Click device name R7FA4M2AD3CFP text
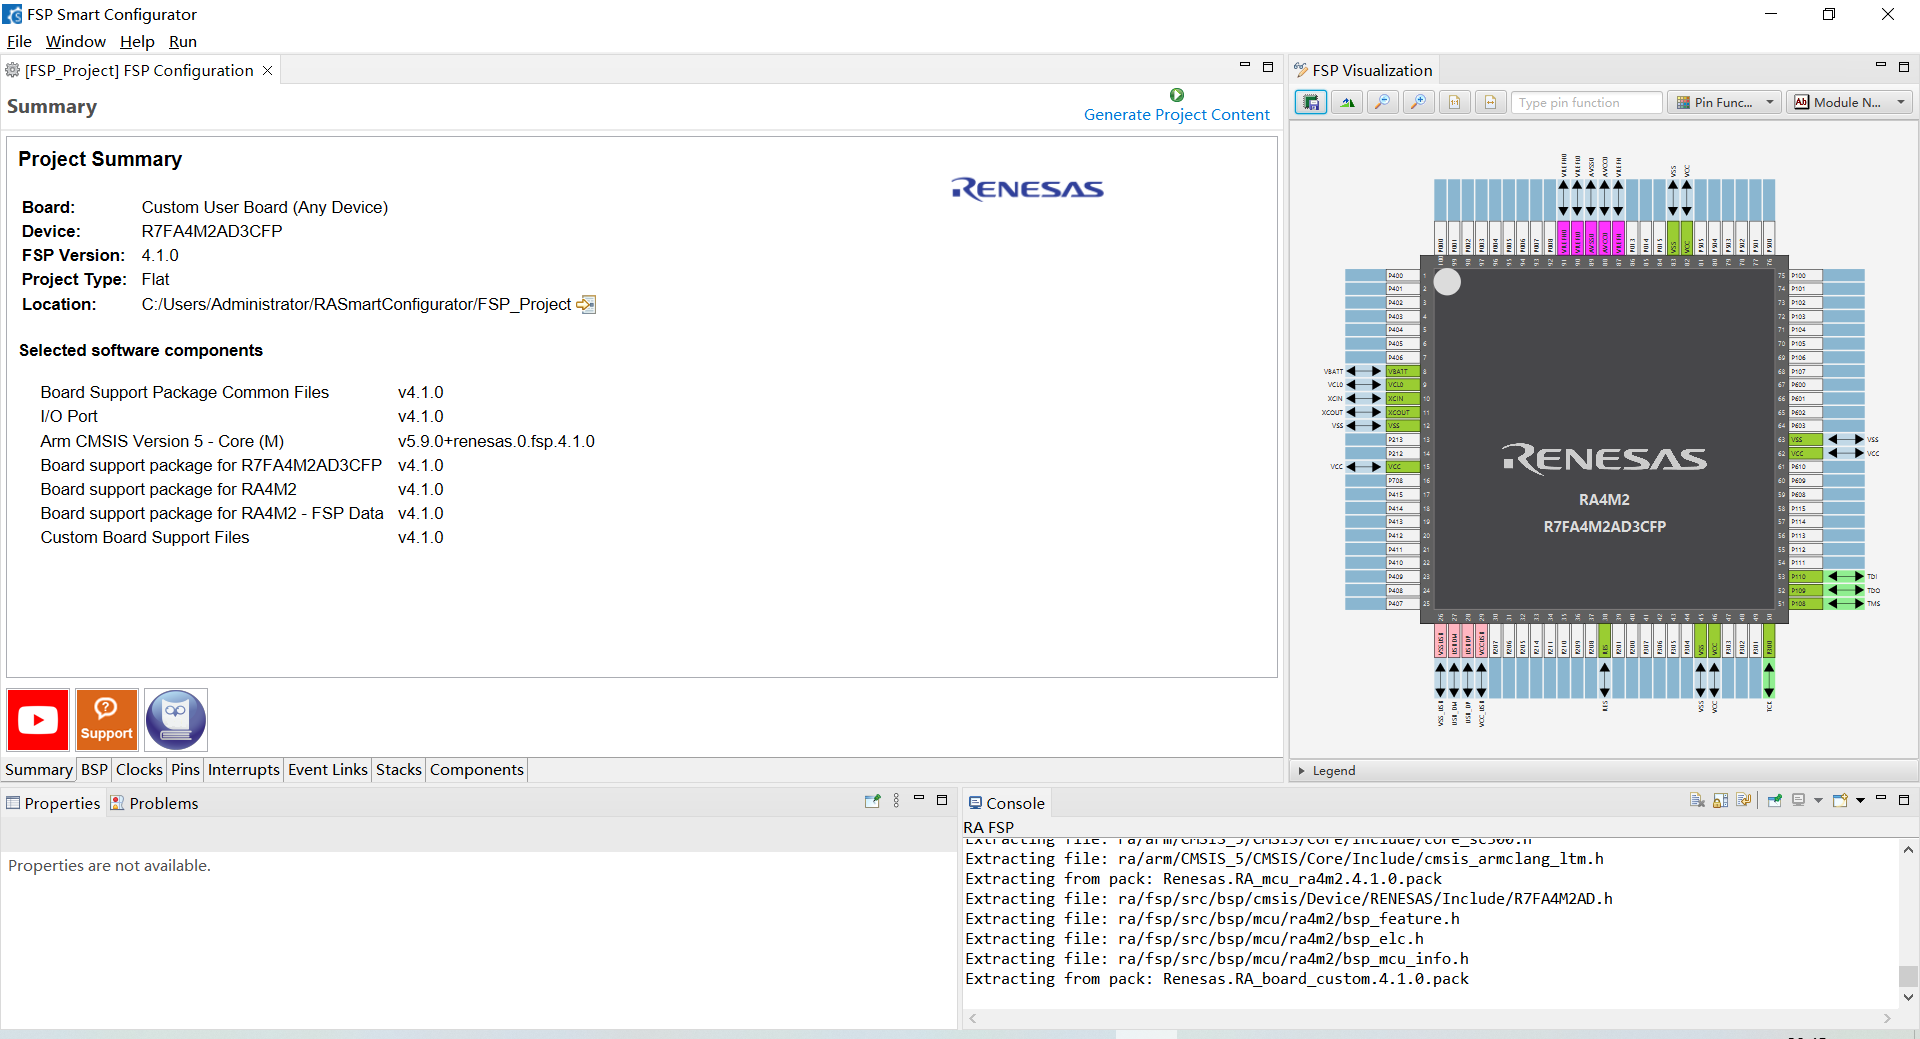This screenshot has width=1920, height=1039. (212, 231)
